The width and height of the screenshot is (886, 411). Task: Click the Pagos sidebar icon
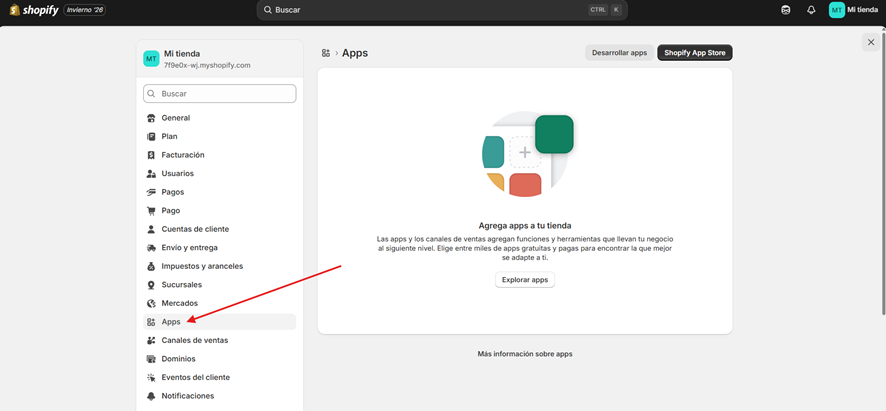(x=151, y=192)
